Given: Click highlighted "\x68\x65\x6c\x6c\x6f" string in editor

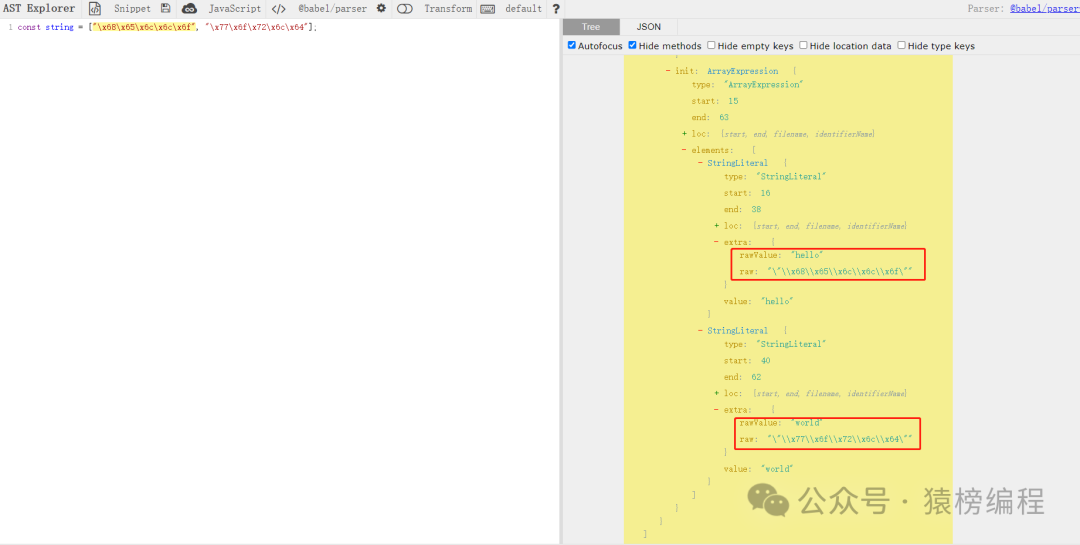Looking at the screenshot, I should tap(144, 28).
